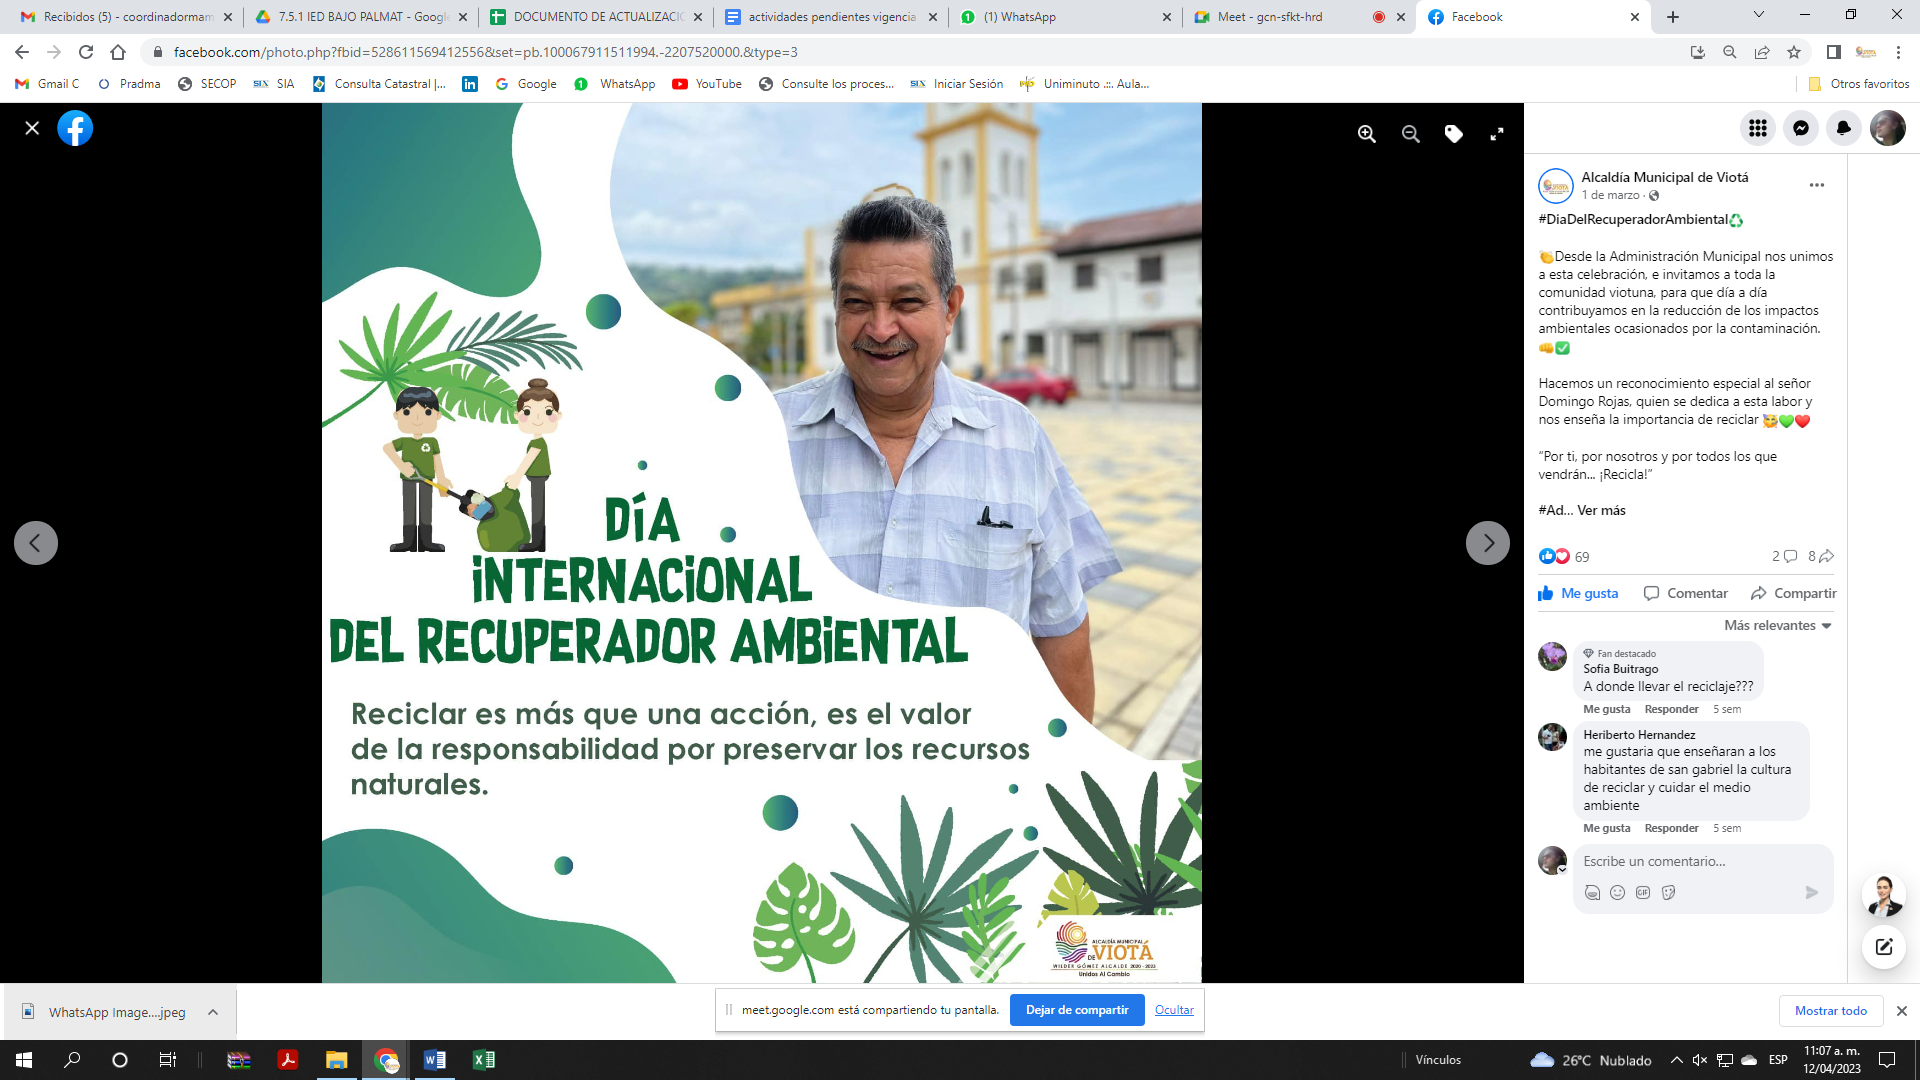Toggle browser side panel
This screenshot has height=1080, width=1920.
click(1833, 52)
